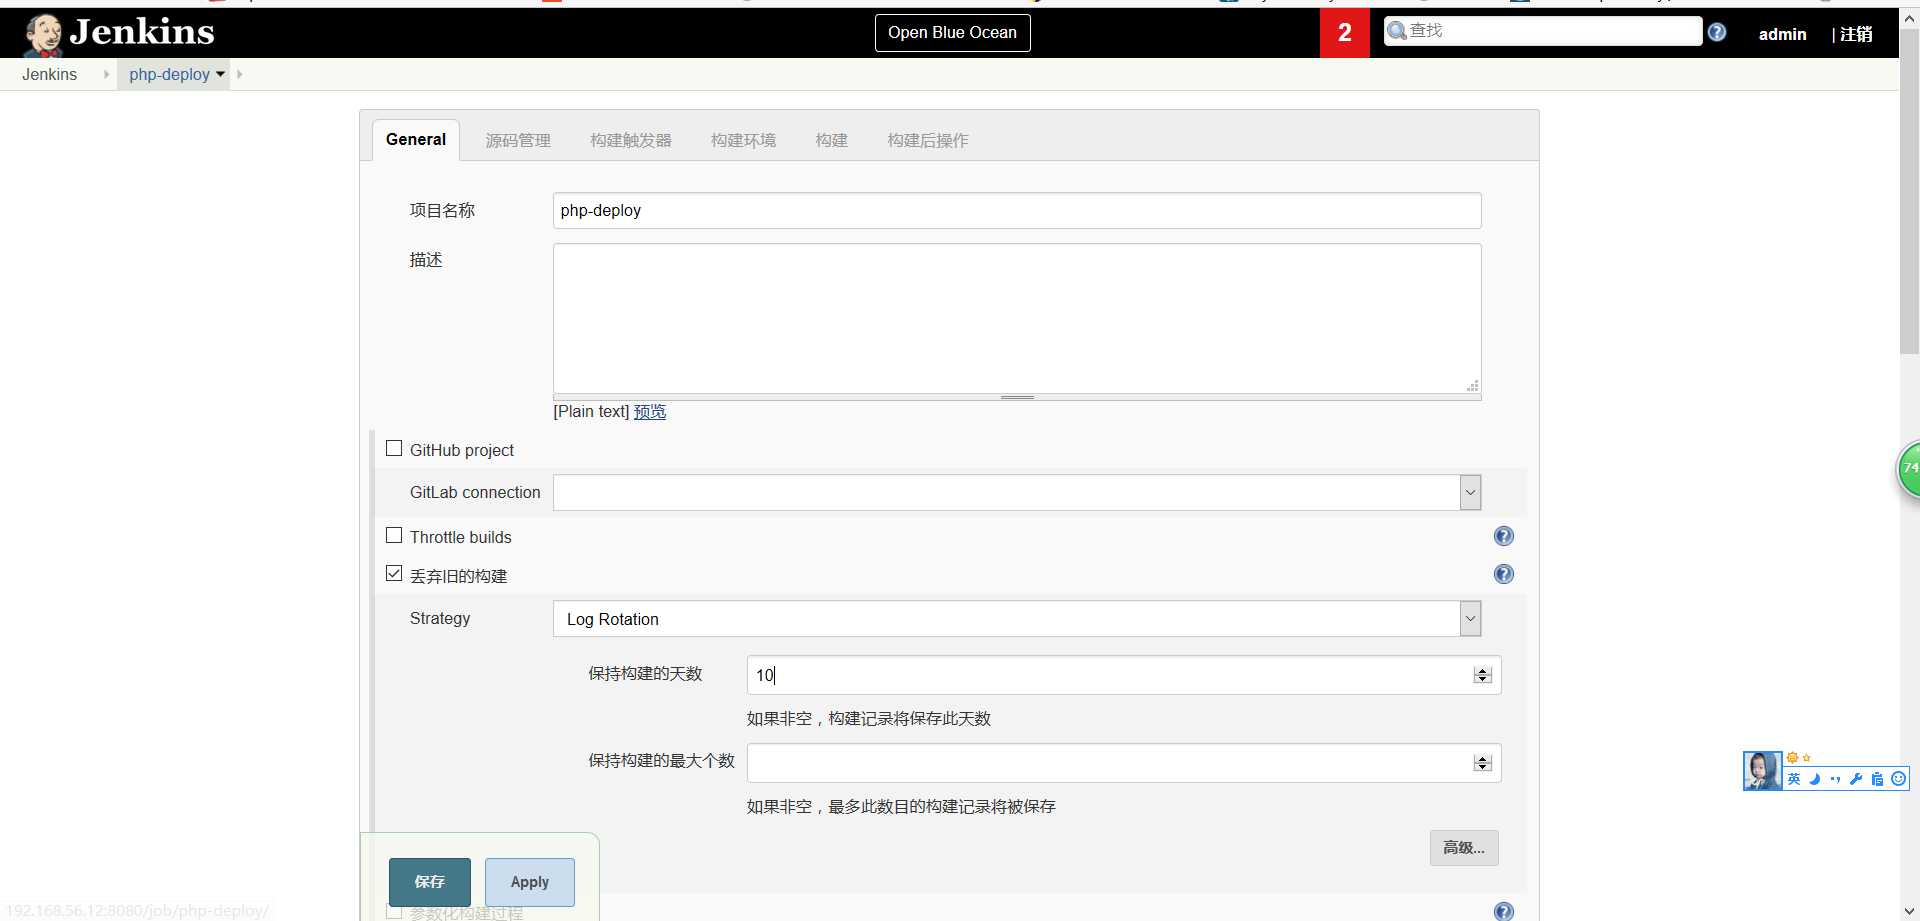This screenshot has width=1920, height=921.
Task: Open help for Throttle builds
Action: 1503,536
